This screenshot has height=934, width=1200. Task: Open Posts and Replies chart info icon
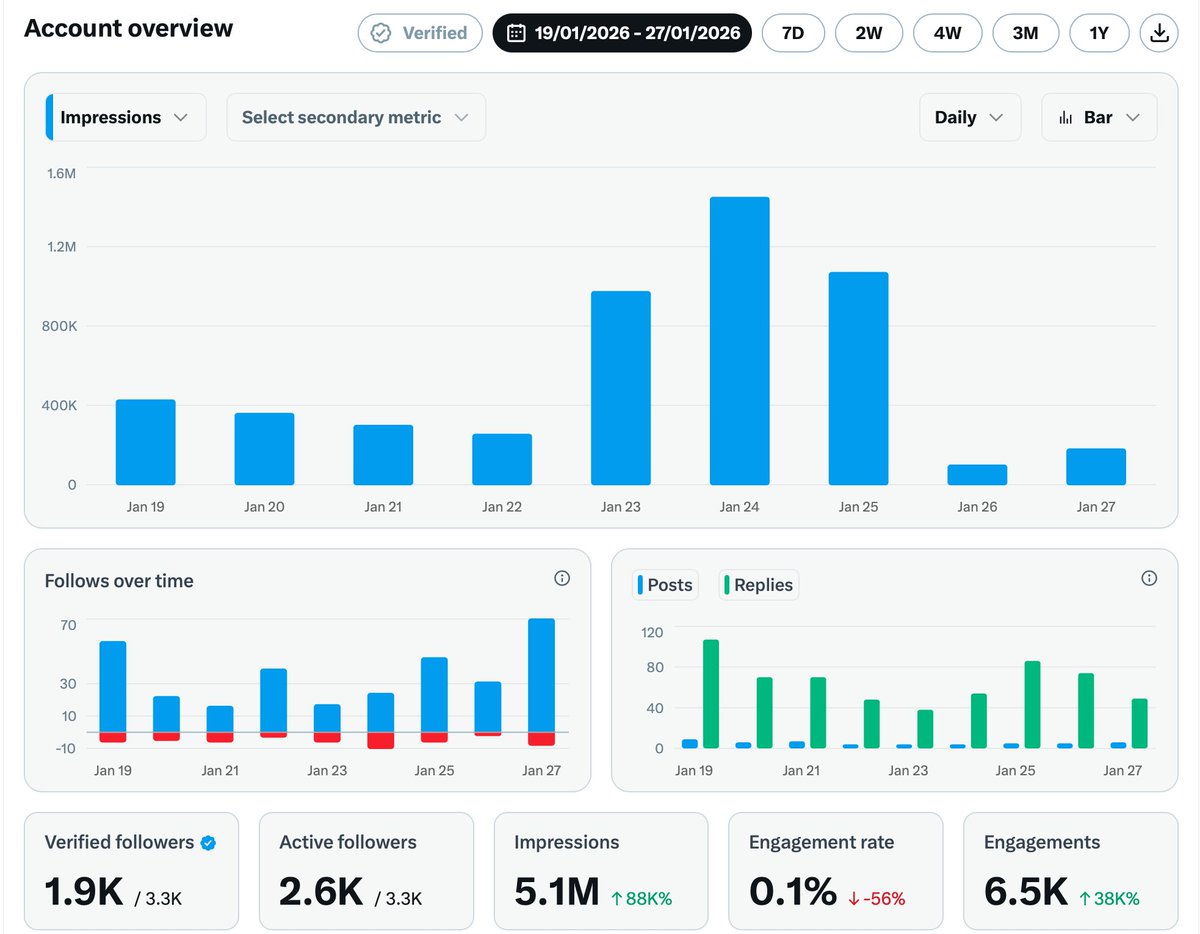pos(1149,578)
